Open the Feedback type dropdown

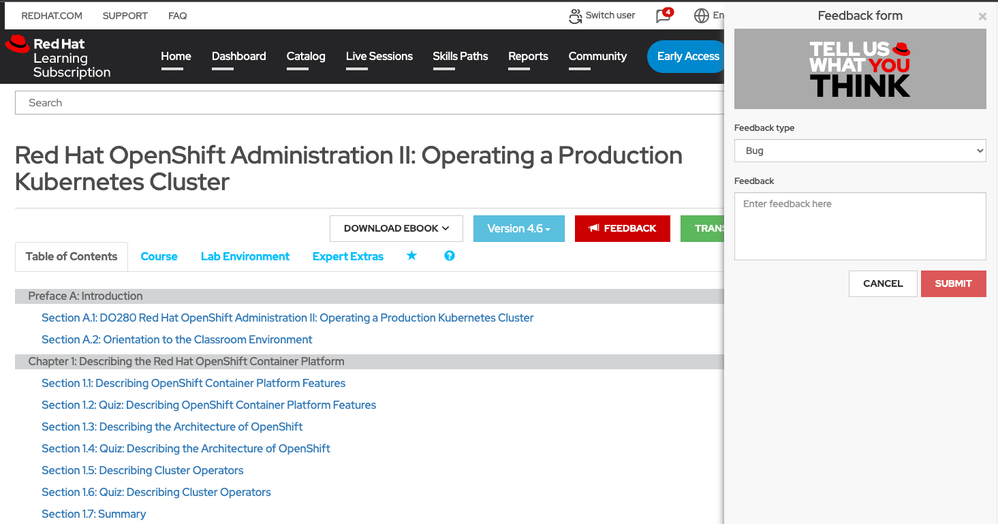click(860, 151)
